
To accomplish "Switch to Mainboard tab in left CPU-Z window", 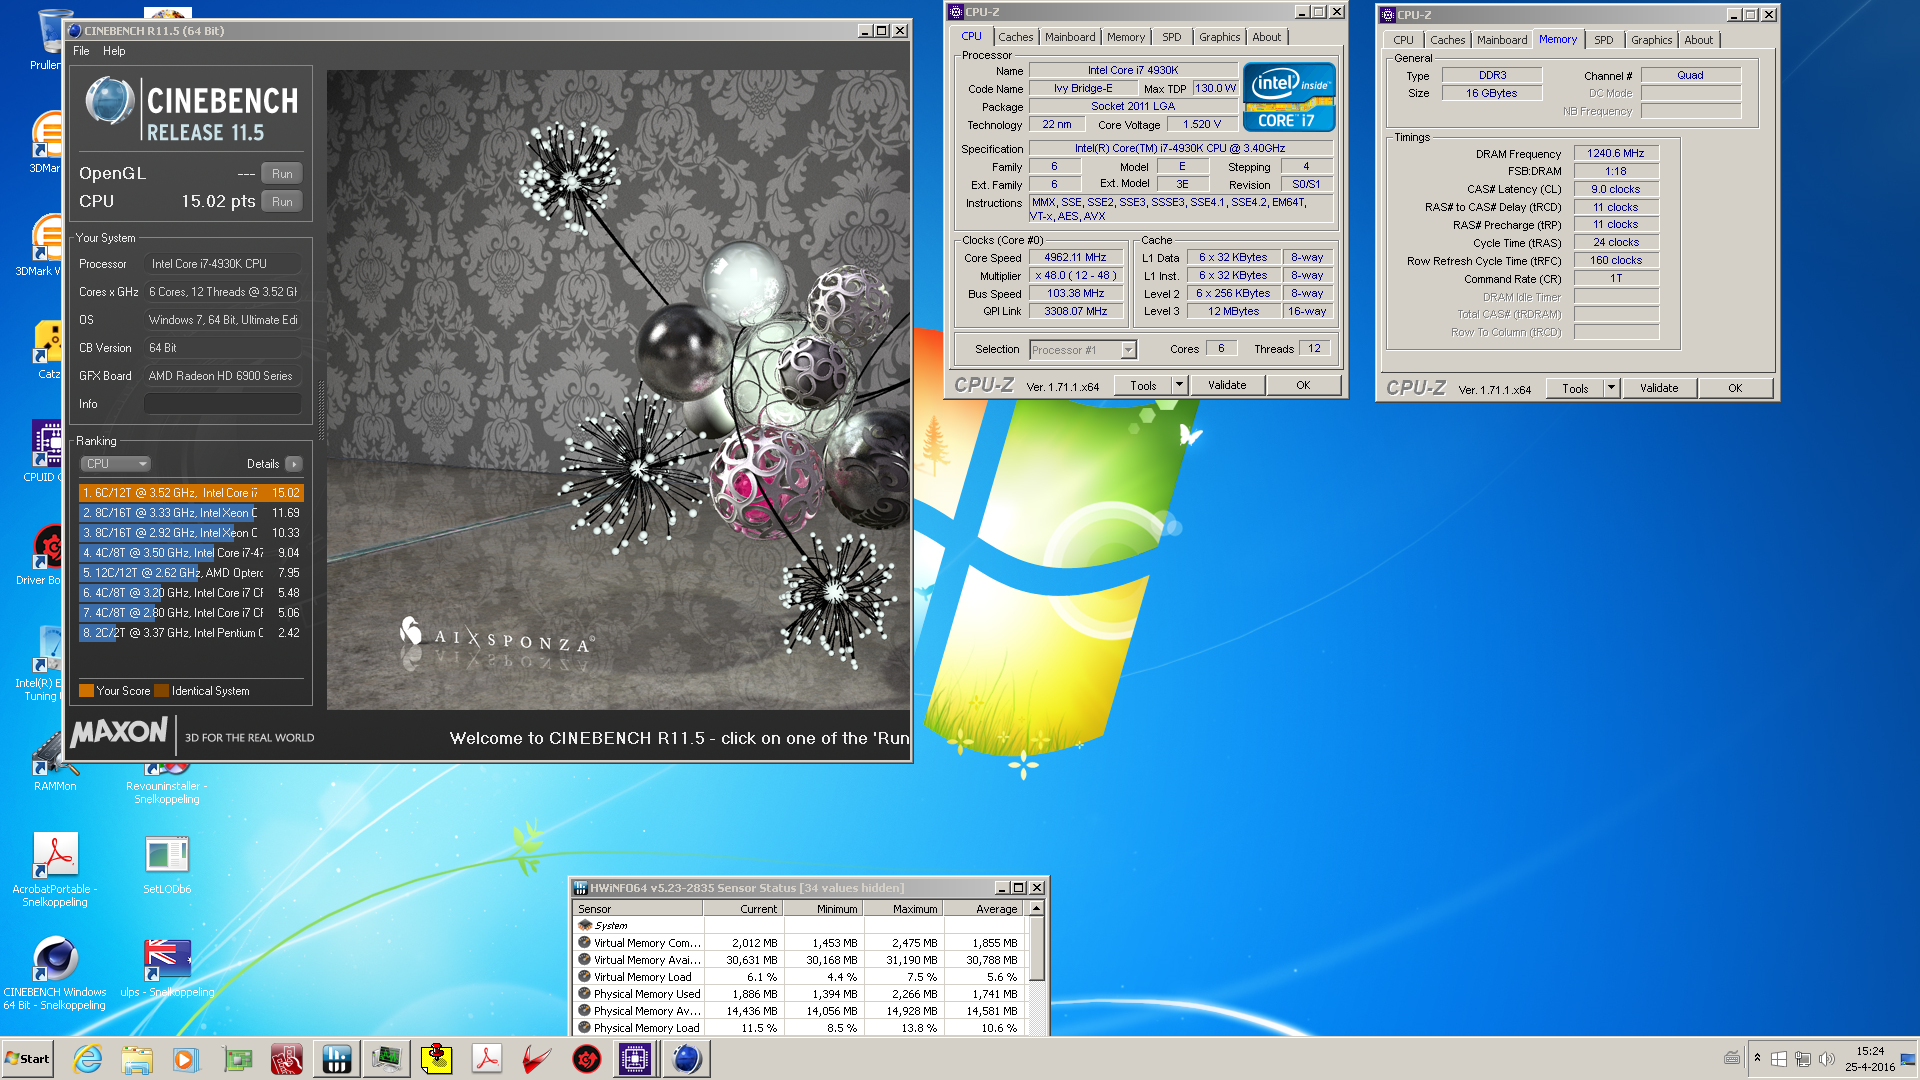I will [1070, 37].
